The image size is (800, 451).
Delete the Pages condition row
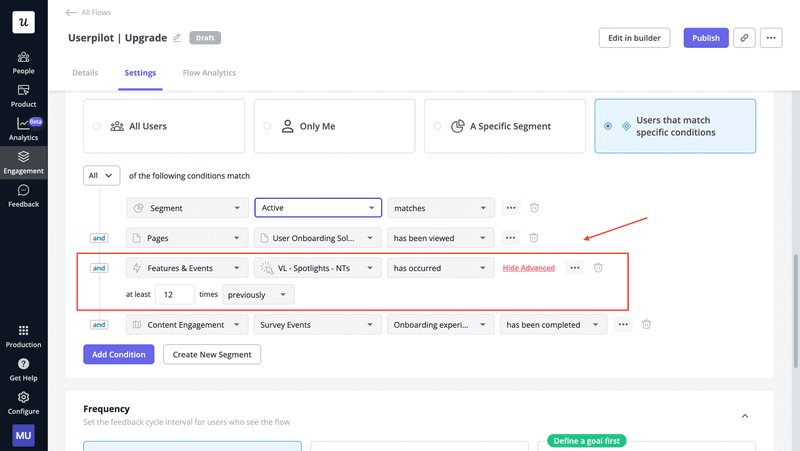[x=534, y=238]
